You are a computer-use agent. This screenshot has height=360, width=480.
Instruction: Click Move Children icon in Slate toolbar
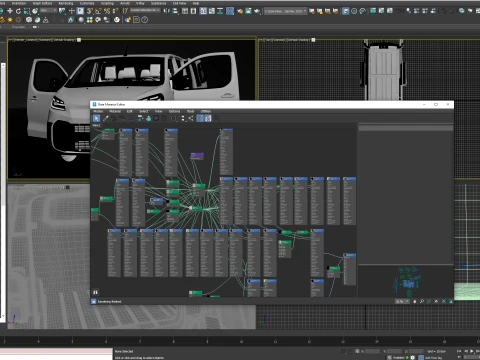(140, 118)
